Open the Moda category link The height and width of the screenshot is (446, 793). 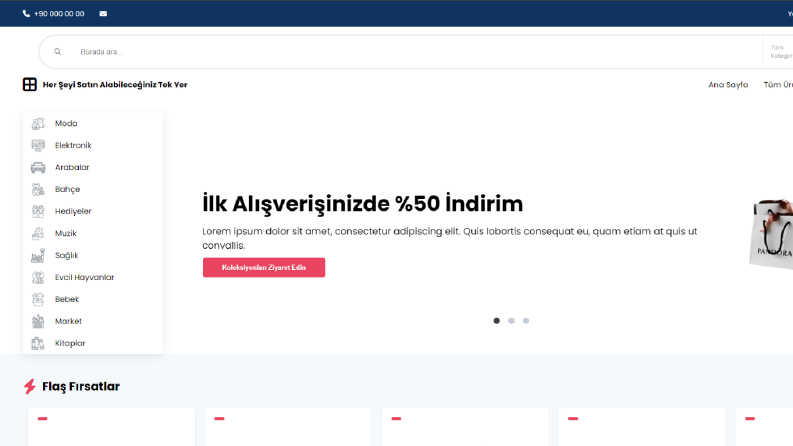(66, 123)
